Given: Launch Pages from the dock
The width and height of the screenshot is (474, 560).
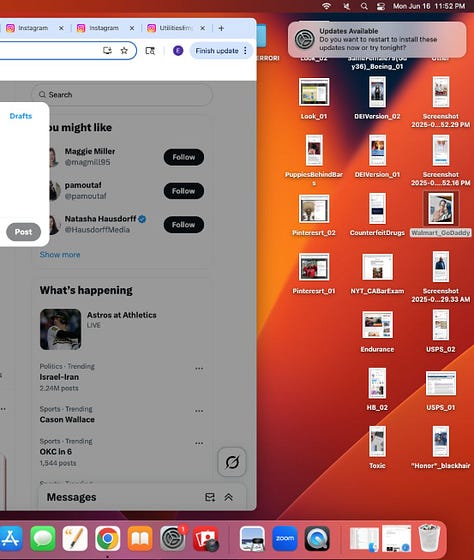Looking at the screenshot, I should click(75, 538).
